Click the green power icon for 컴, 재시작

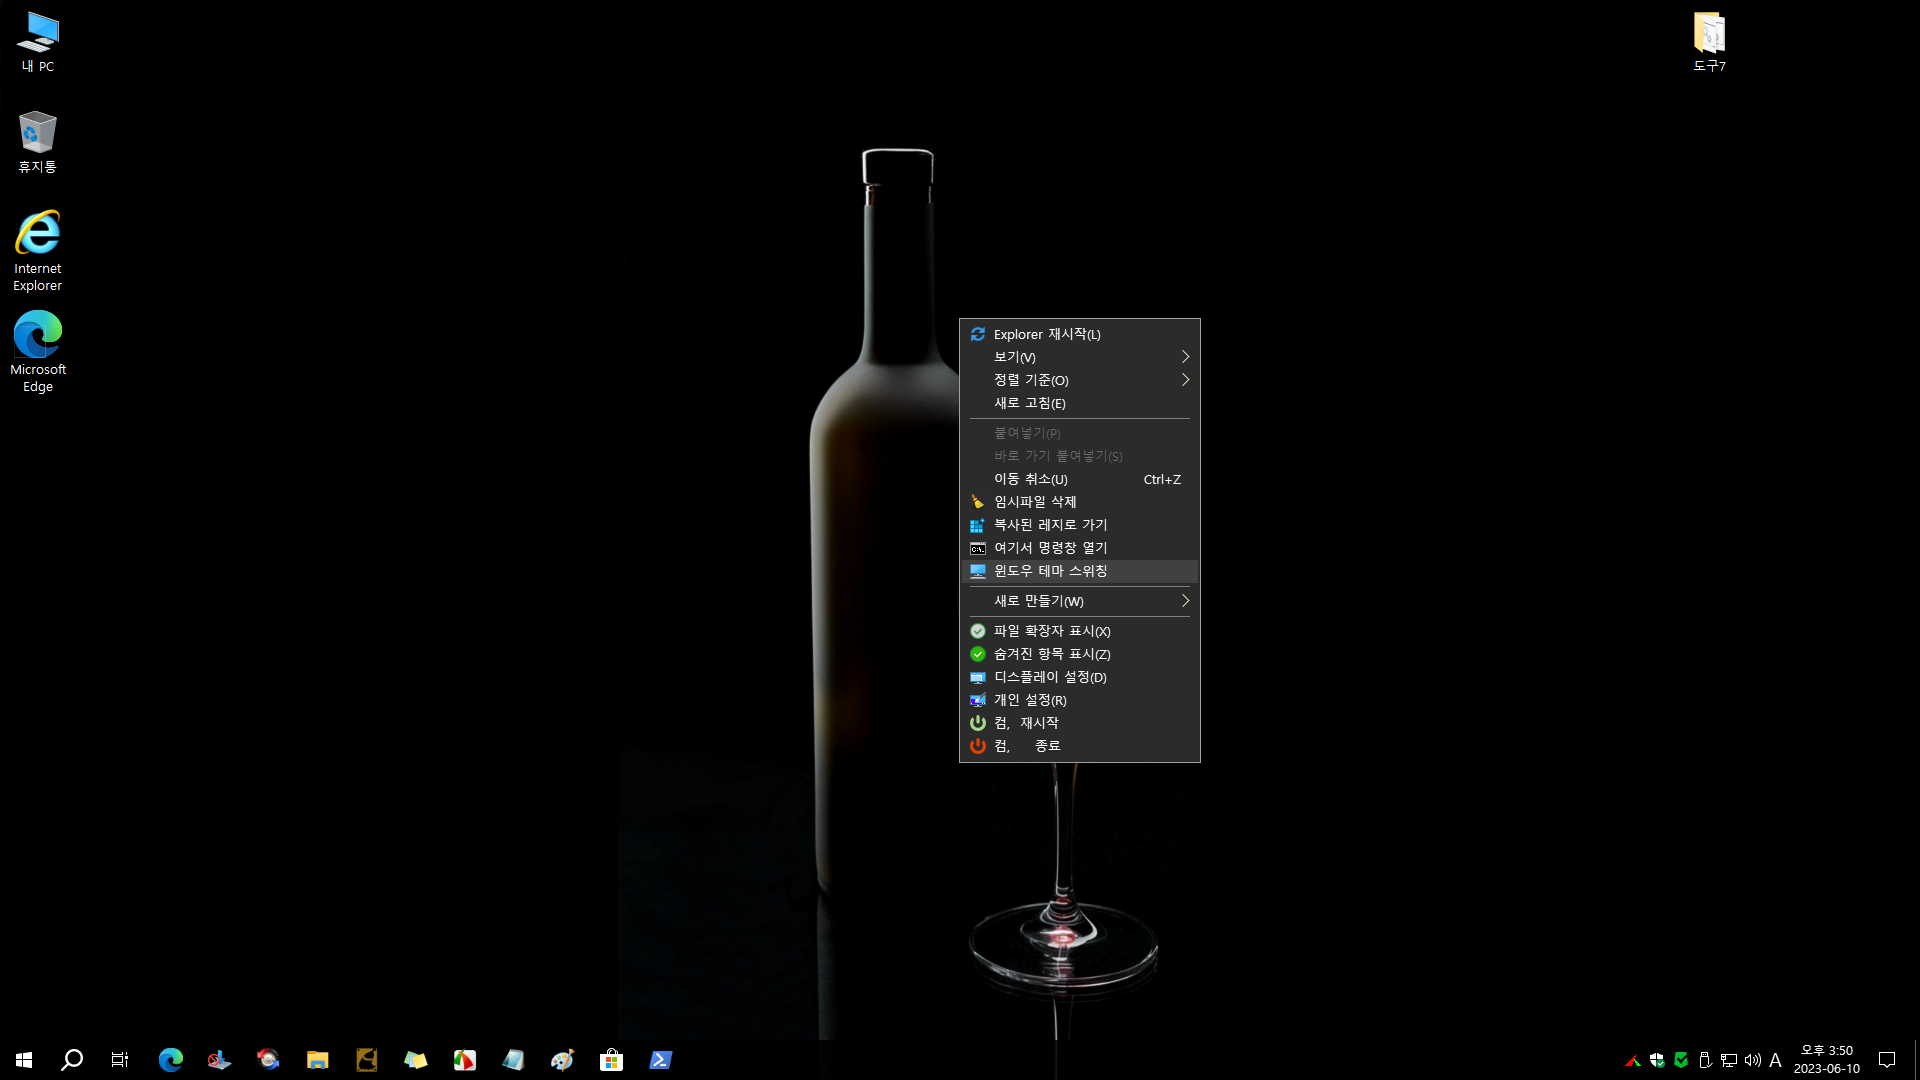[x=978, y=723]
